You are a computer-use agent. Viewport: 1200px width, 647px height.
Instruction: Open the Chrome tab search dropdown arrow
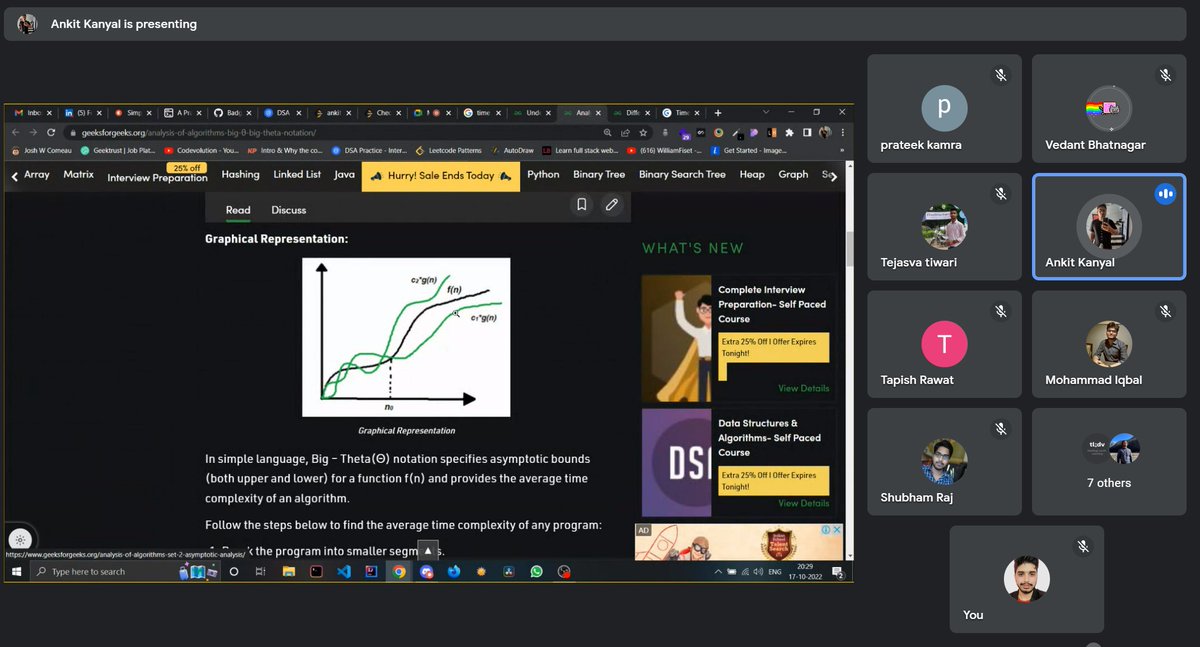[x=766, y=112]
